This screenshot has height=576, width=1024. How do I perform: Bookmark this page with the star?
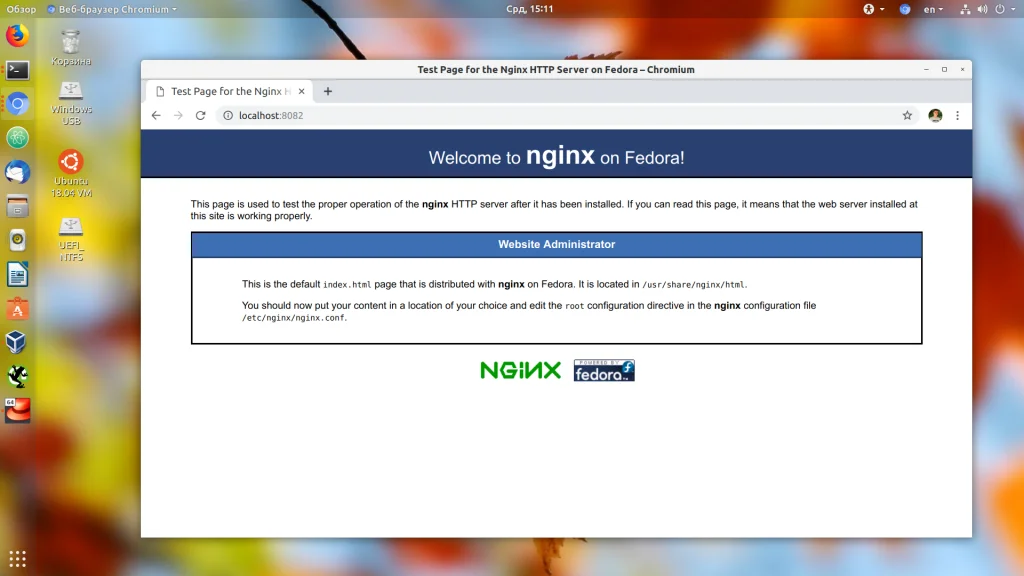pos(907,116)
